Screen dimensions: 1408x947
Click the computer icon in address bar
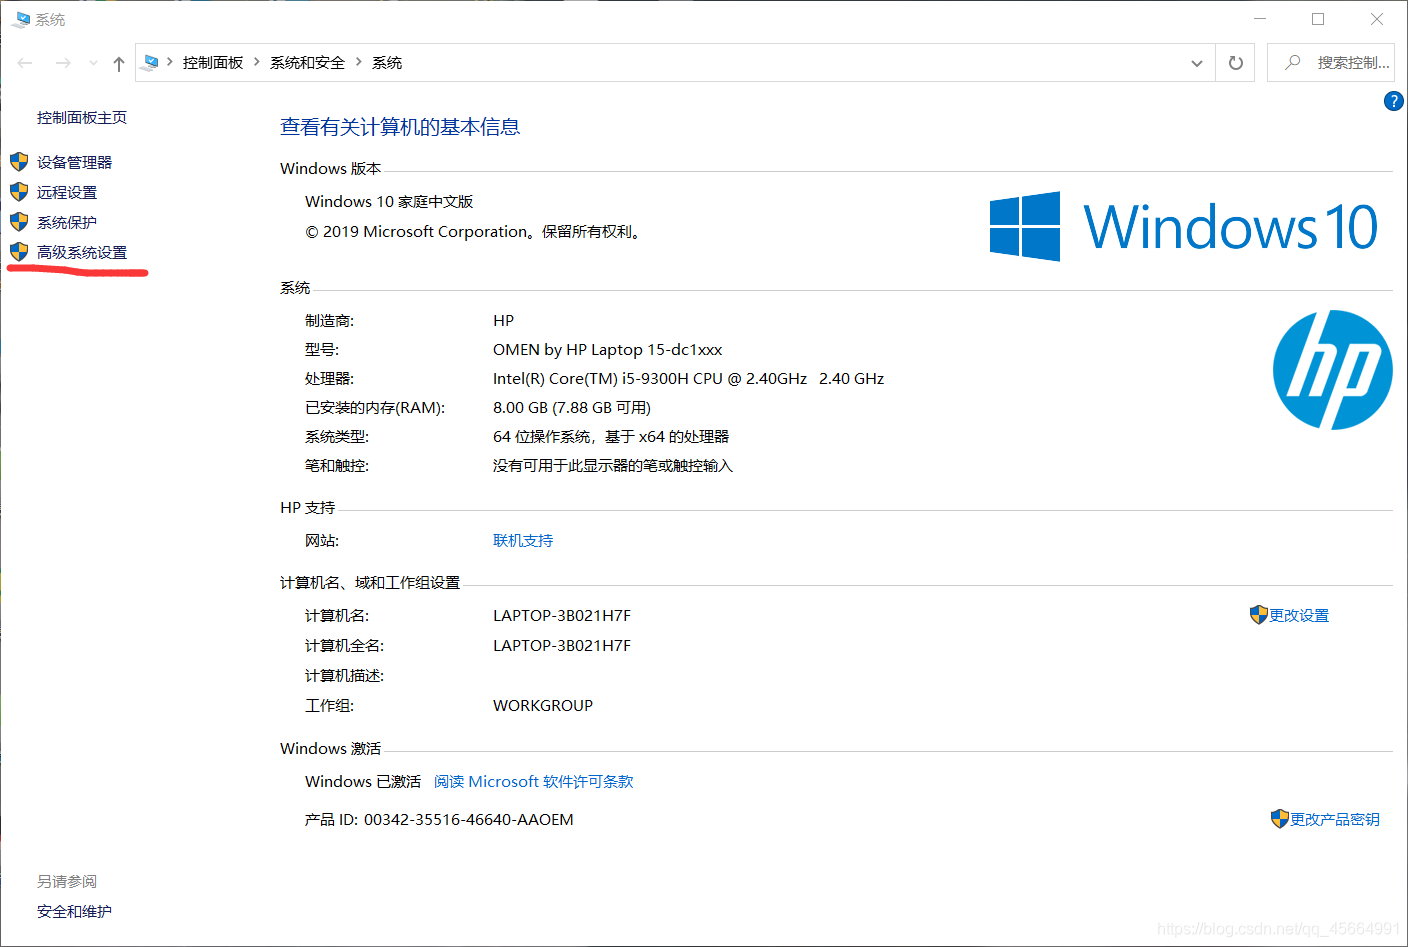point(151,62)
